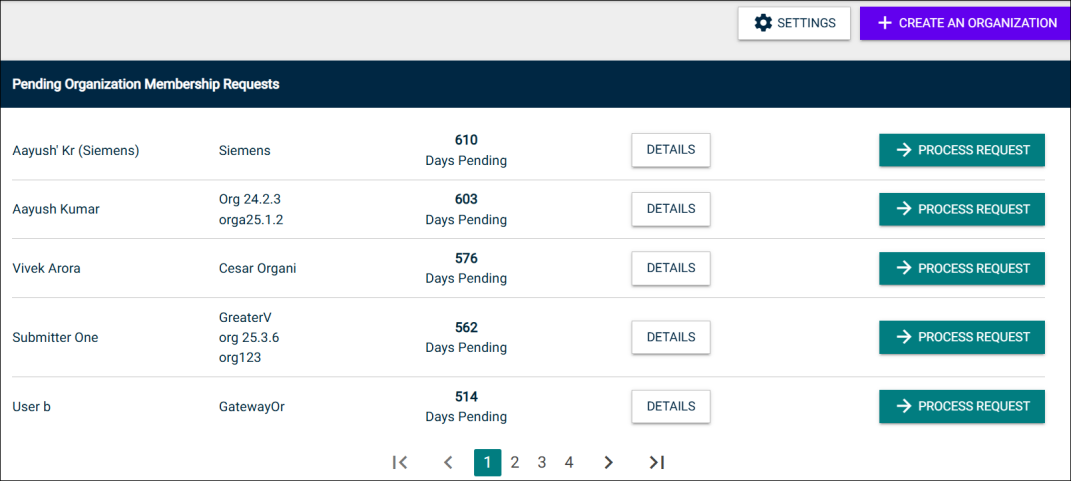Switch to page 2 of requests
Image resolution: width=1071 pixels, height=481 pixels.
pyautogui.click(x=515, y=462)
